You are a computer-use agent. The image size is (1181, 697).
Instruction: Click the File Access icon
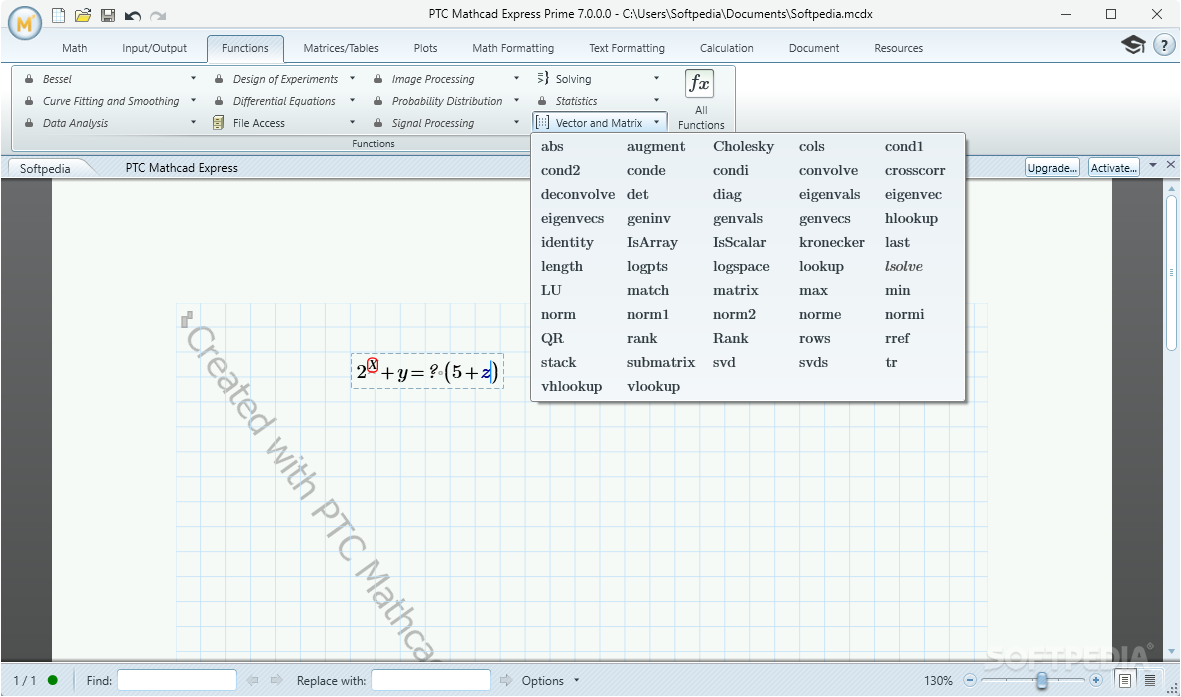(x=218, y=123)
